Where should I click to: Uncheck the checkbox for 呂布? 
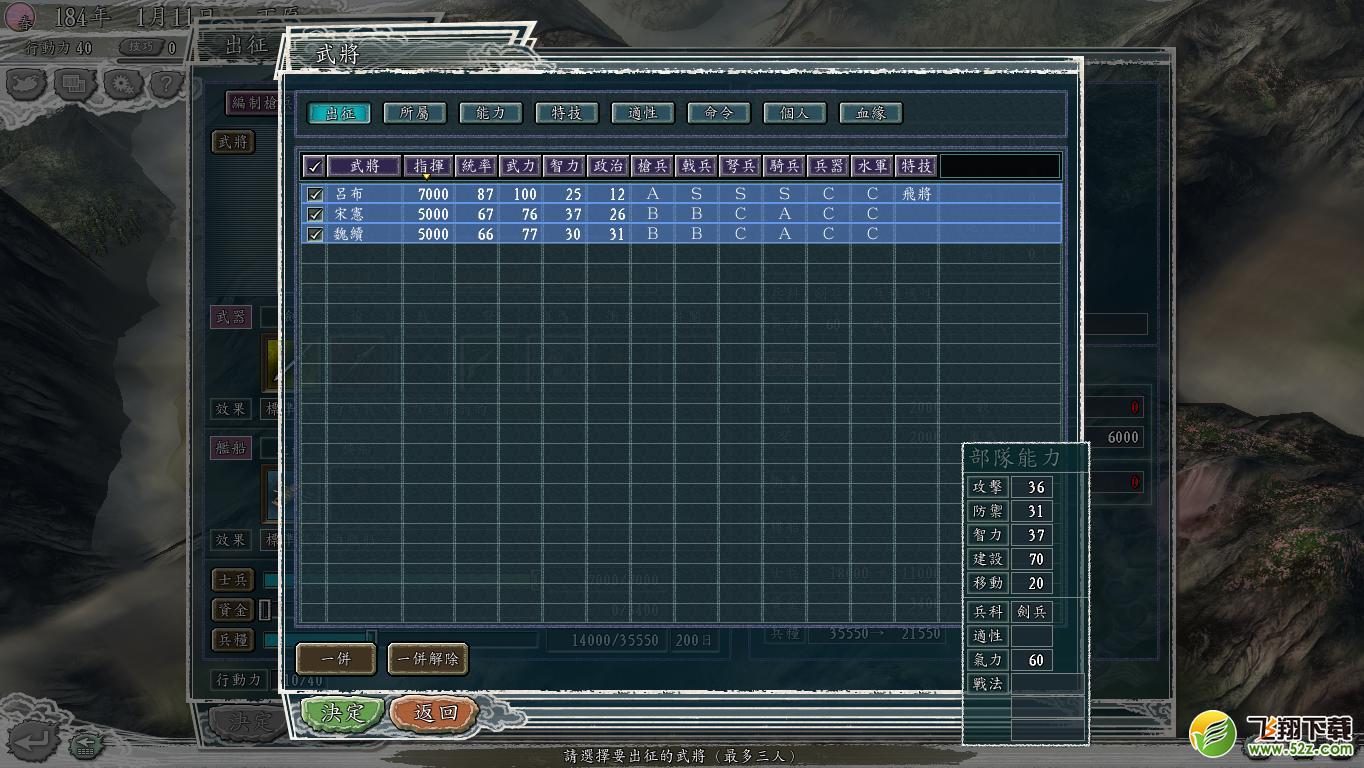(315, 194)
